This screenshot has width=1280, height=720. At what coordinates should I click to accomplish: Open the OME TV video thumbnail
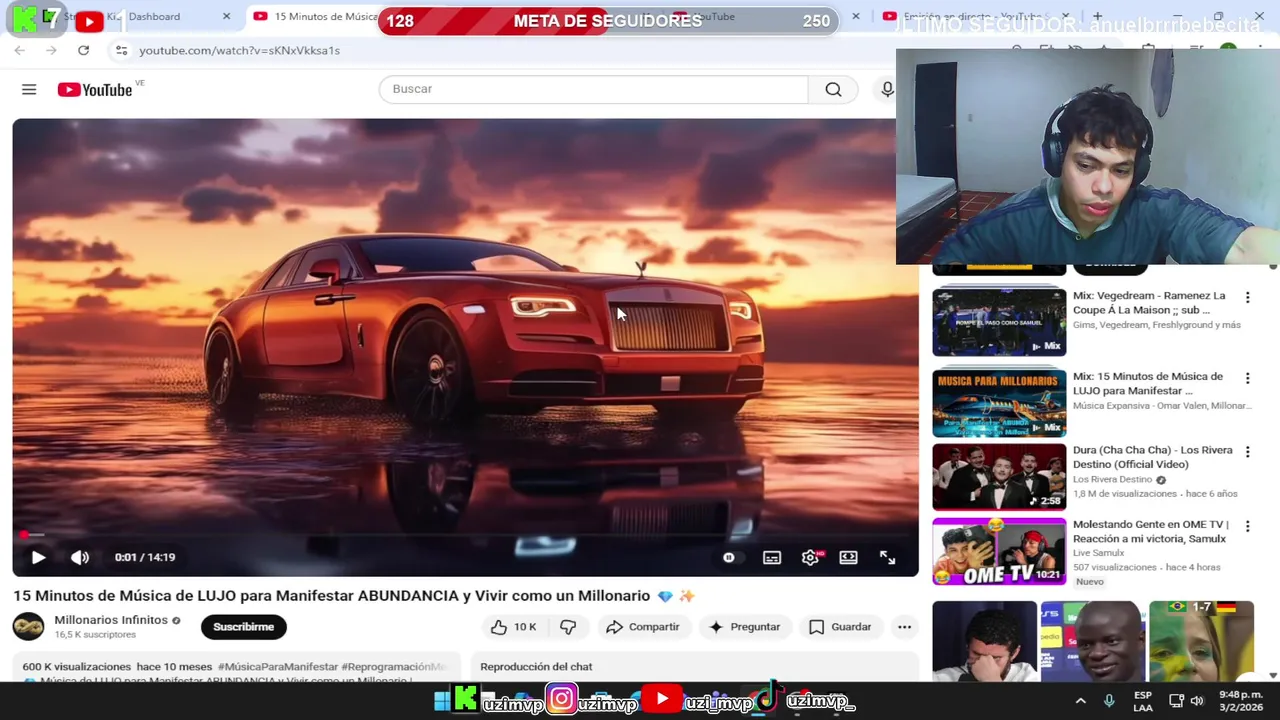tap(999, 551)
